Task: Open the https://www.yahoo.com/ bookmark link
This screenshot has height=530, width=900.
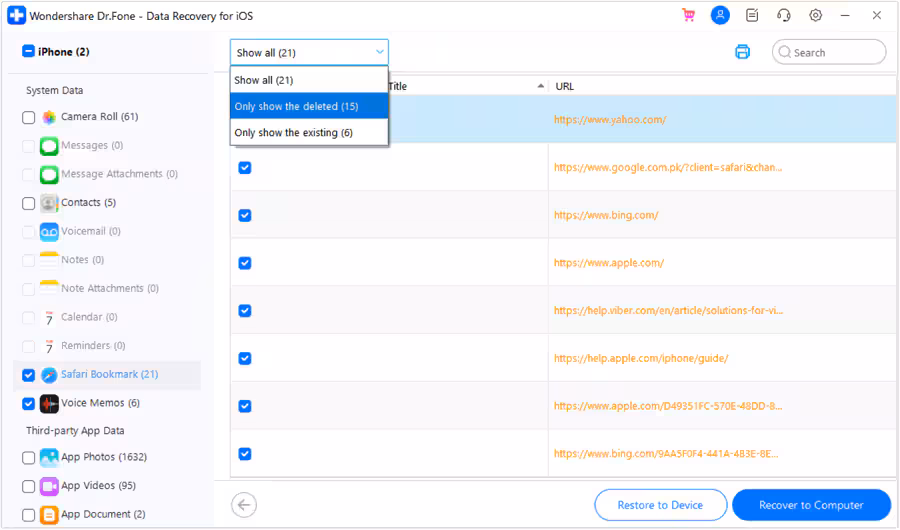Action: pyautogui.click(x=610, y=120)
